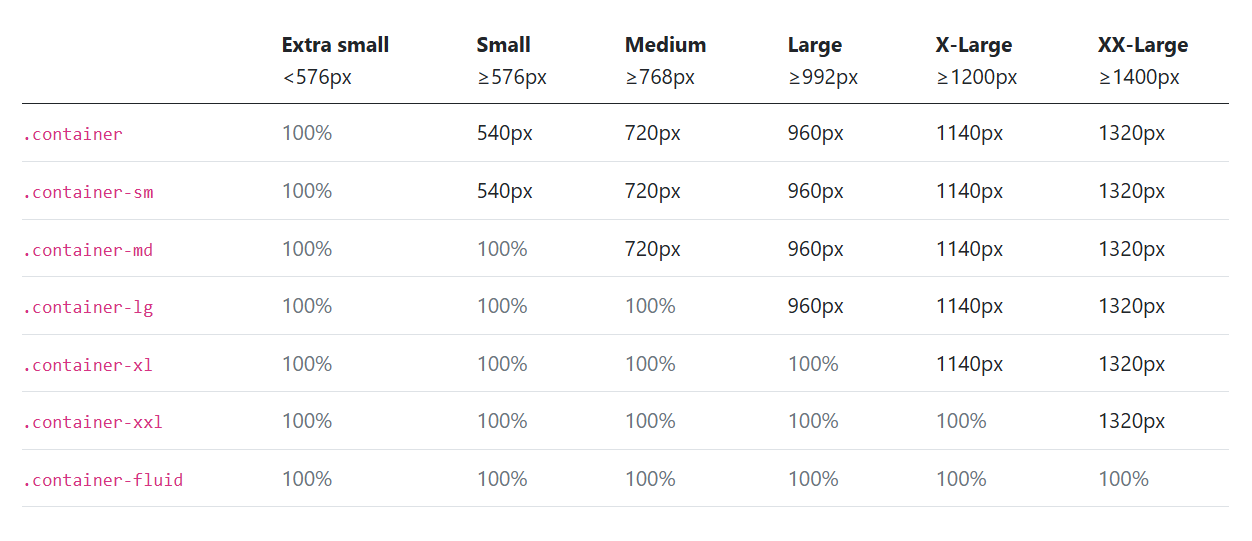The image size is (1252, 541).
Task: Click the .container-fluid class label
Action: [x=103, y=480]
